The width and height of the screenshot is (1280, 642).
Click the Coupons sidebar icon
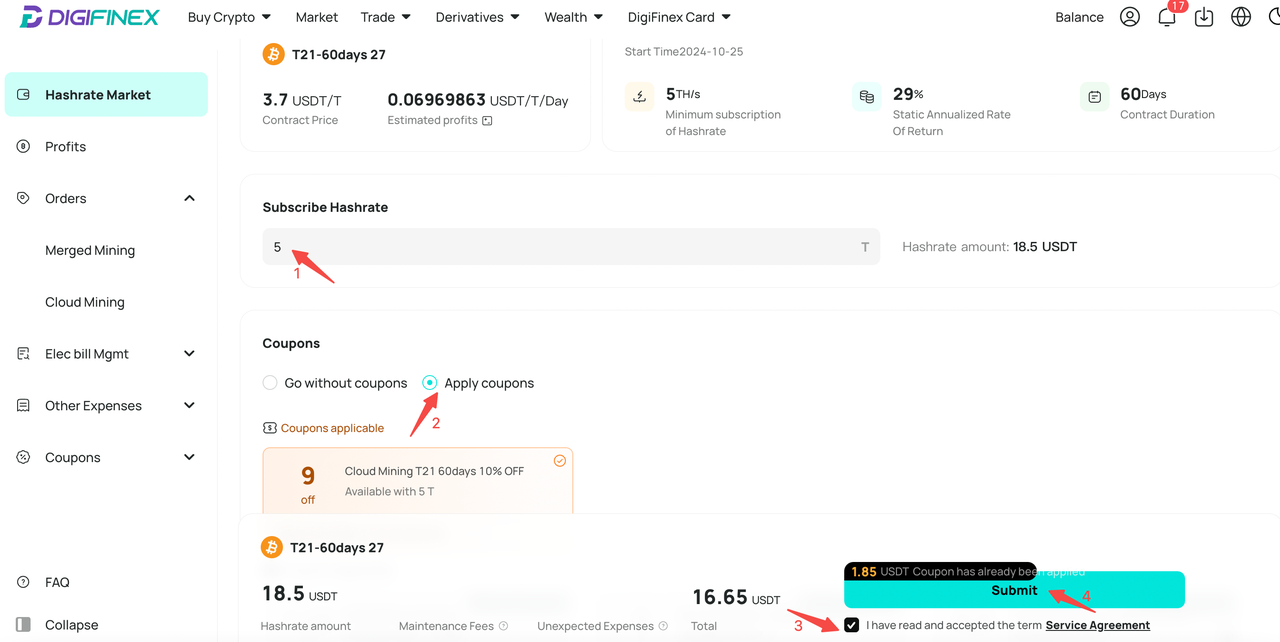(x=24, y=457)
